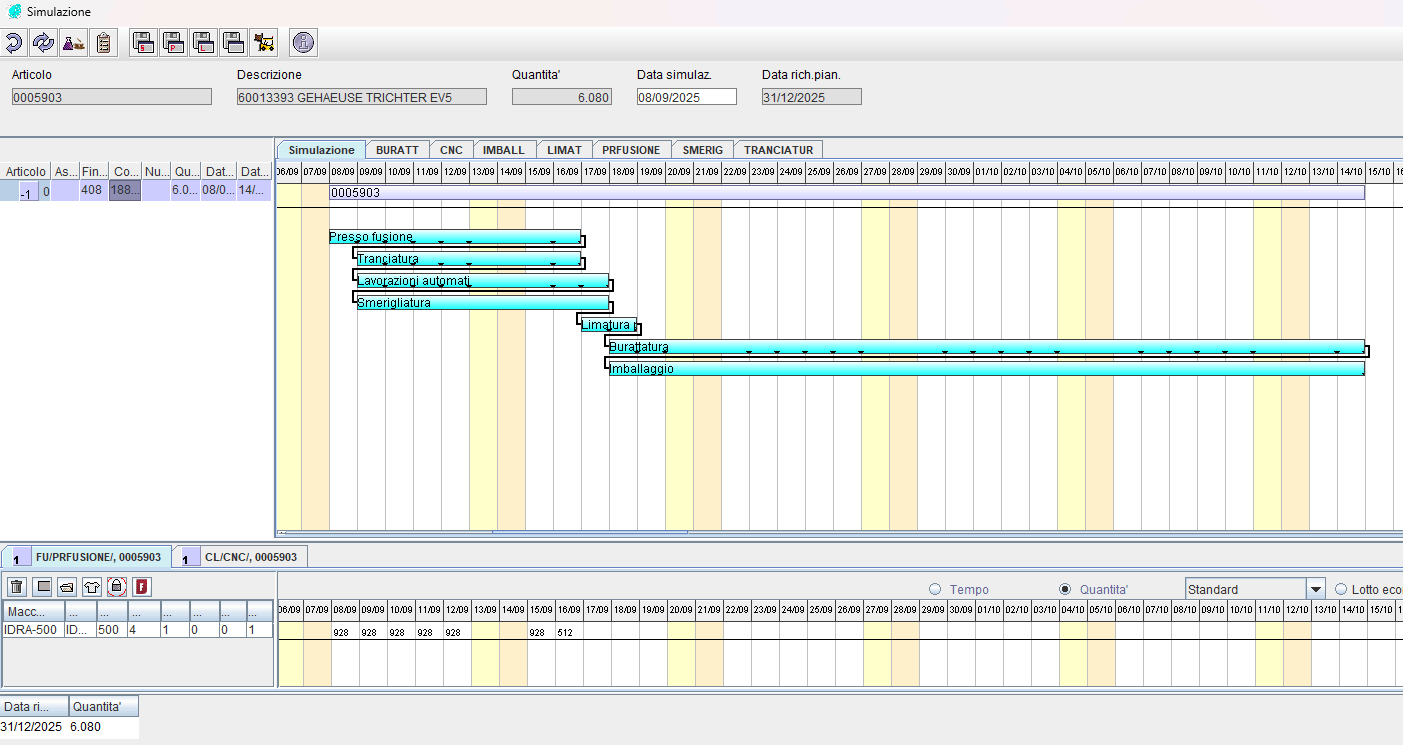The height and width of the screenshot is (745, 1403).
Task: Open the TRANCIATUR tab
Action: point(778,150)
